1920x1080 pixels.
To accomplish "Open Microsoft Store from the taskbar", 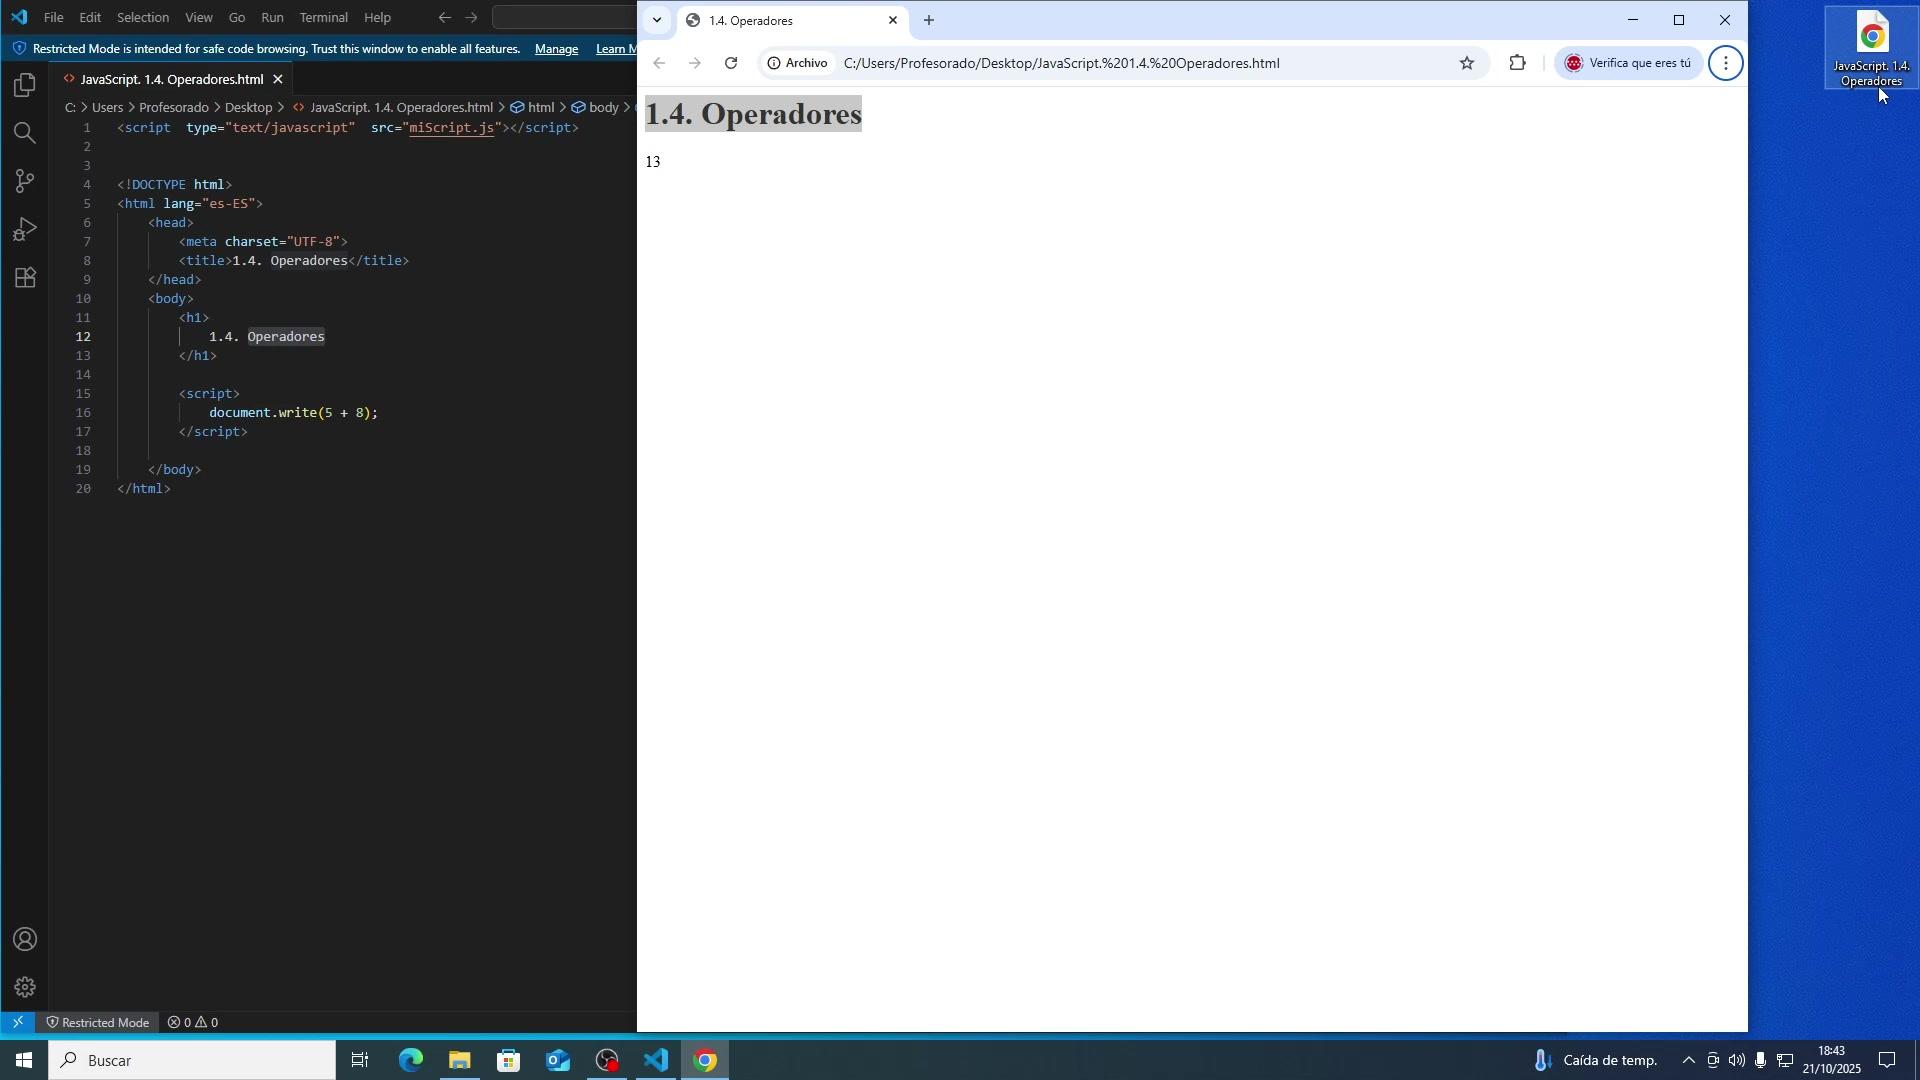I will pyautogui.click(x=509, y=1060).
